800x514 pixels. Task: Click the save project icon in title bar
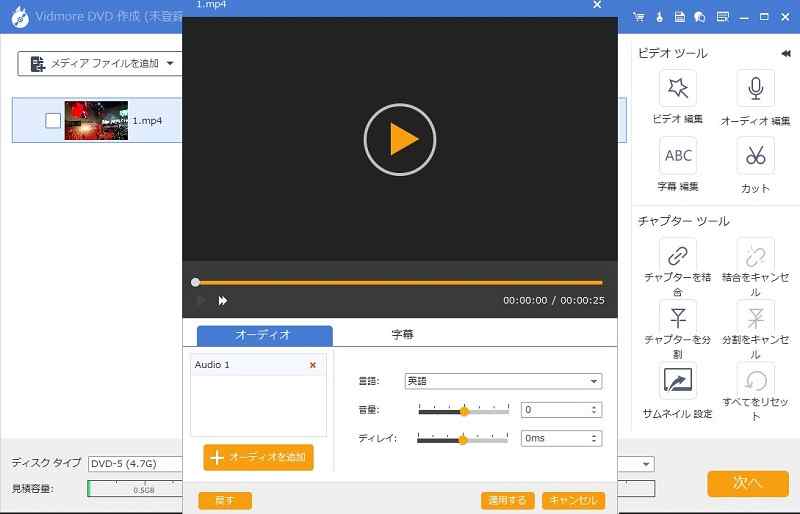click(680, 17)
